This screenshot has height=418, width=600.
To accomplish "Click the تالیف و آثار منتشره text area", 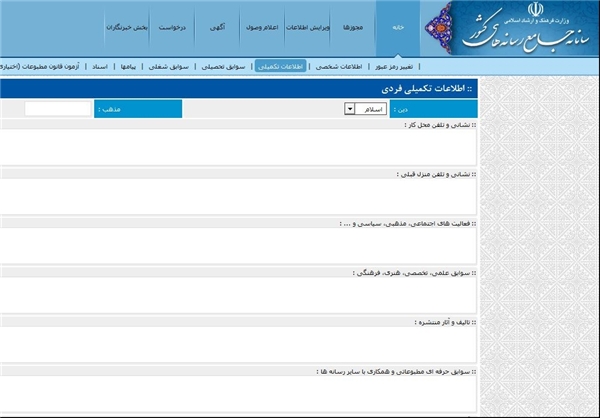I will [x=238, y=345].
